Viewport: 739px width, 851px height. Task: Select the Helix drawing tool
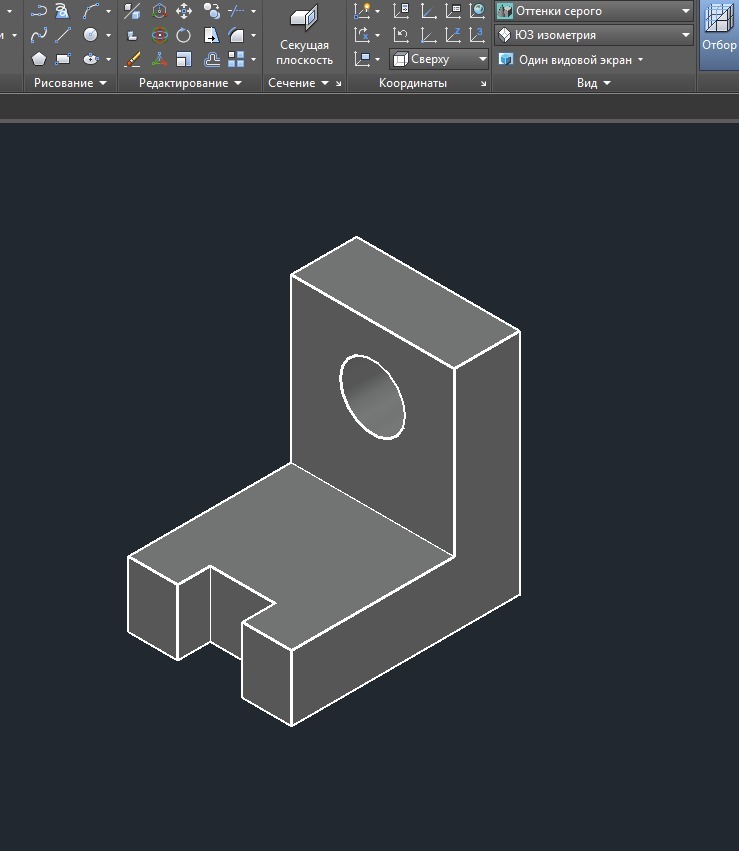tap(62, 11)
